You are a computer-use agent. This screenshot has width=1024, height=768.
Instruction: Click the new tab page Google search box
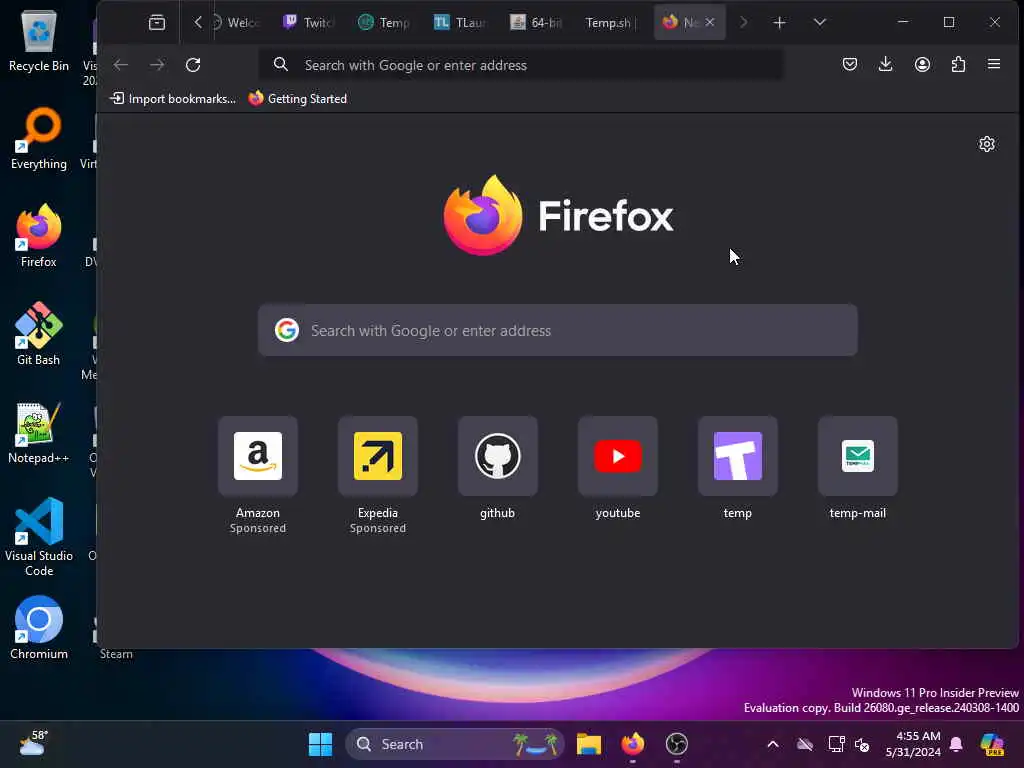[558, 330]
